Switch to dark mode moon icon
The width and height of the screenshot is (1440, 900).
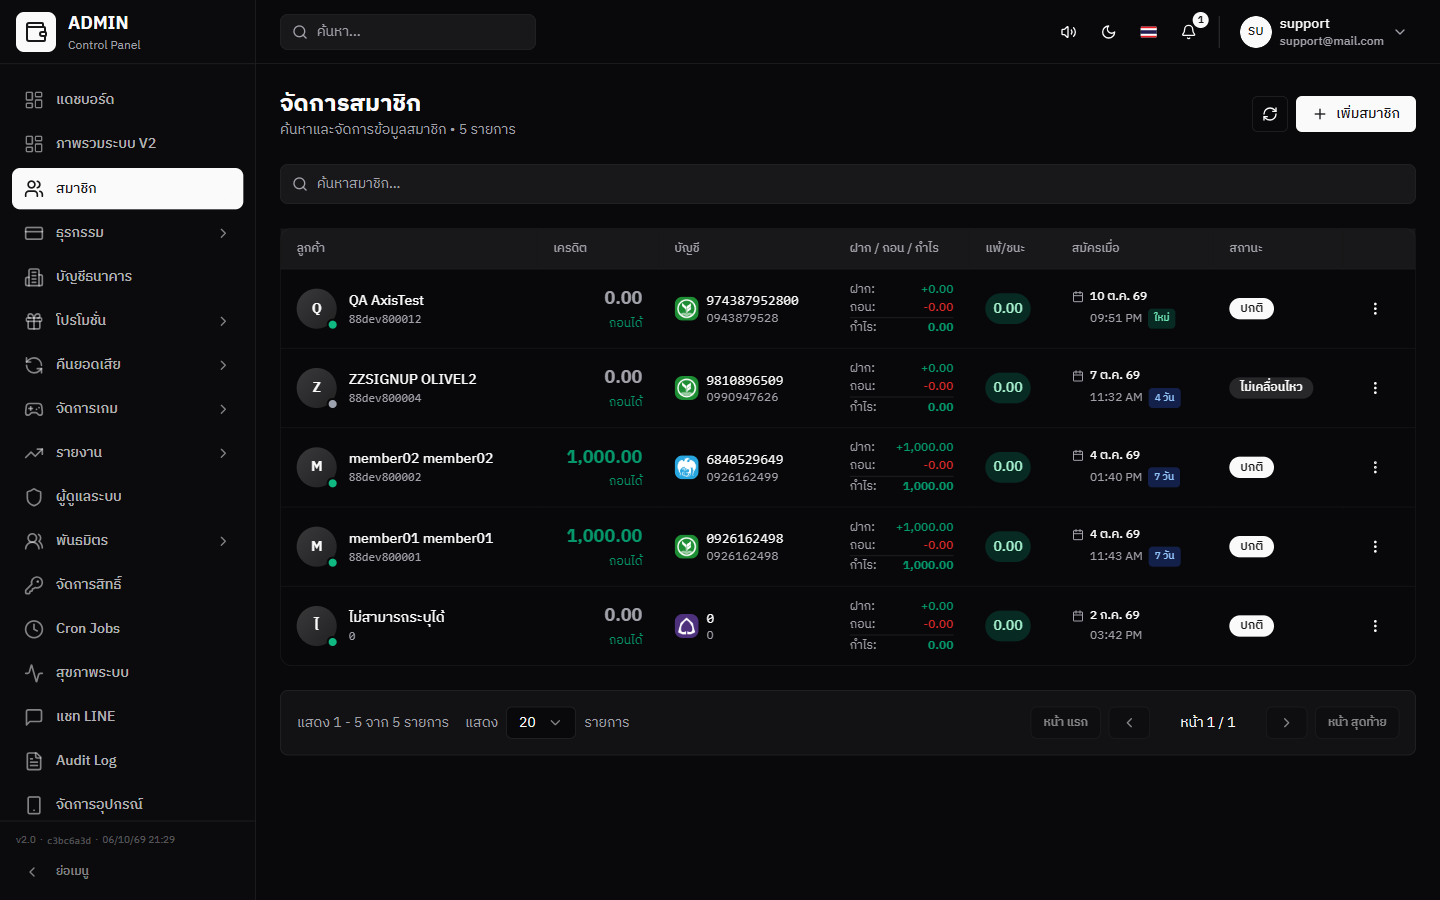1108,32
